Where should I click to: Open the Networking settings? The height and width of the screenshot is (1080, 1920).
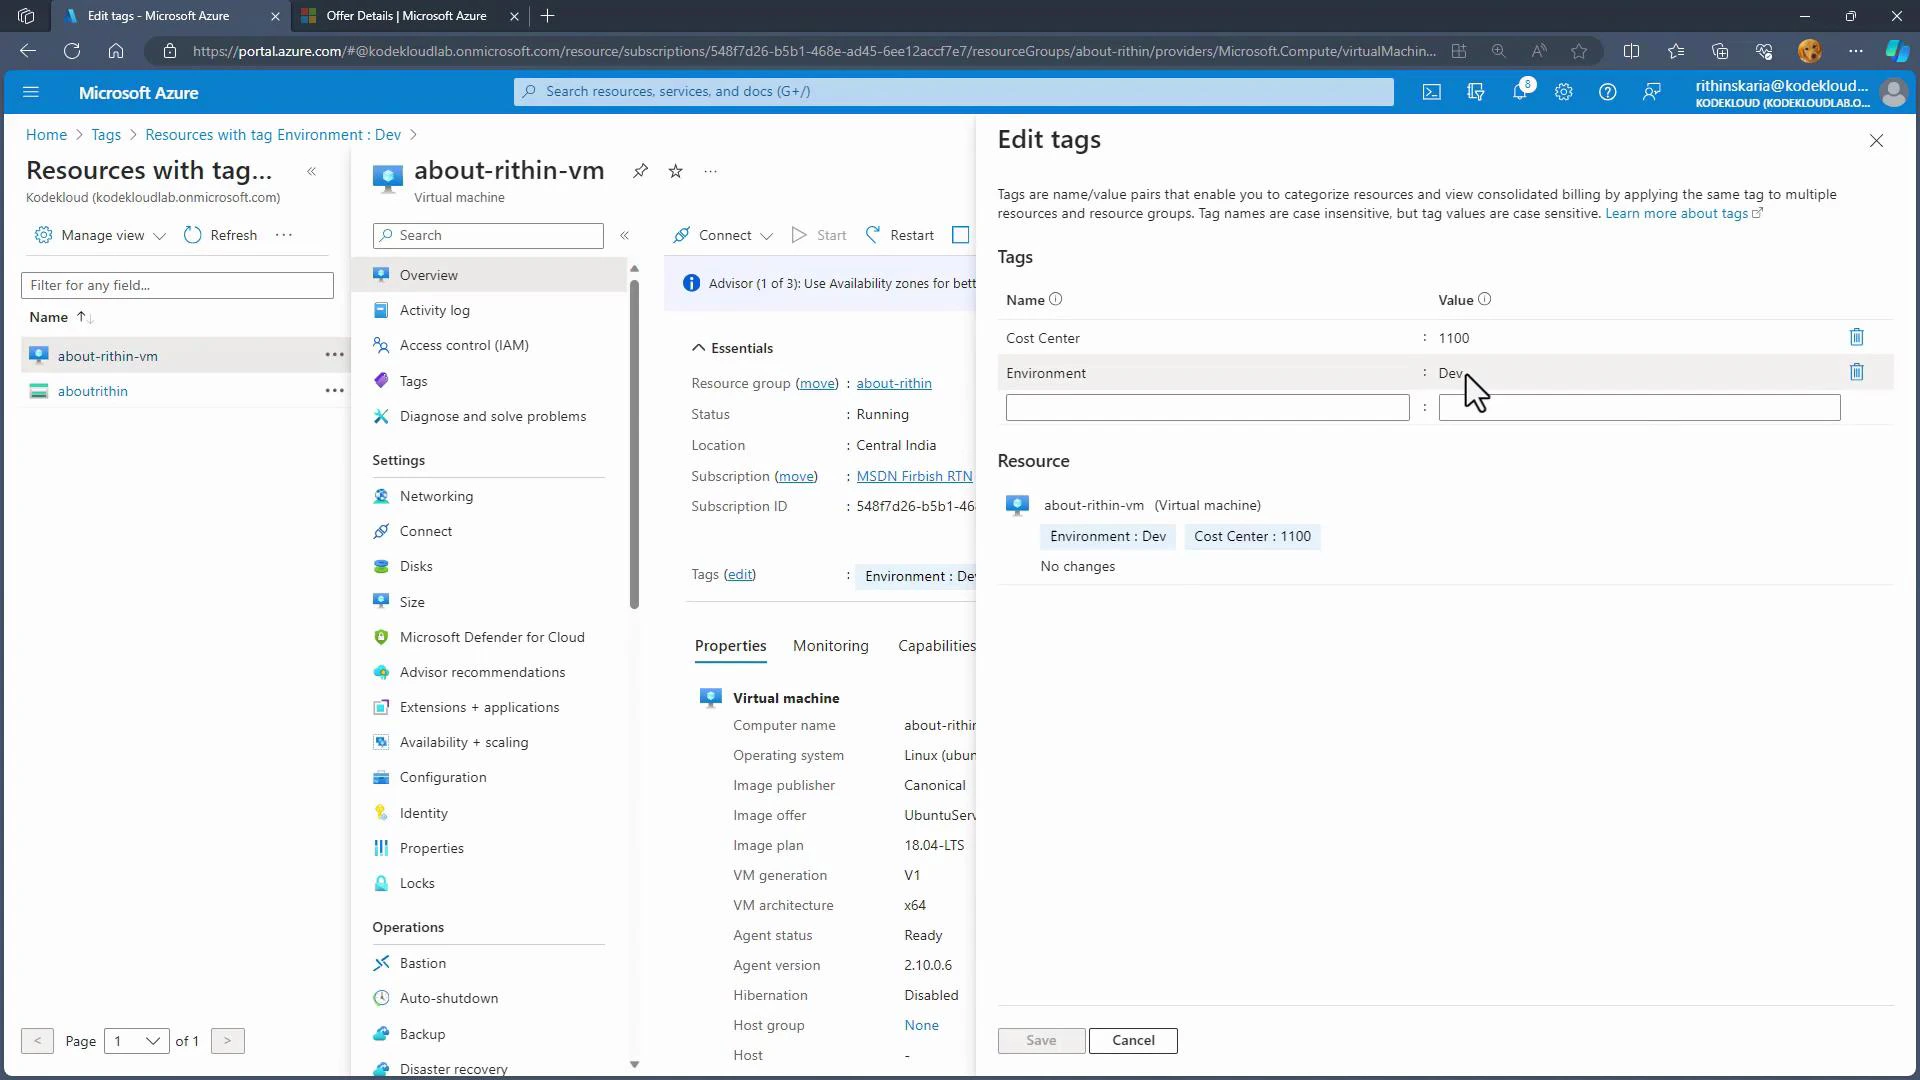point(437,495)
